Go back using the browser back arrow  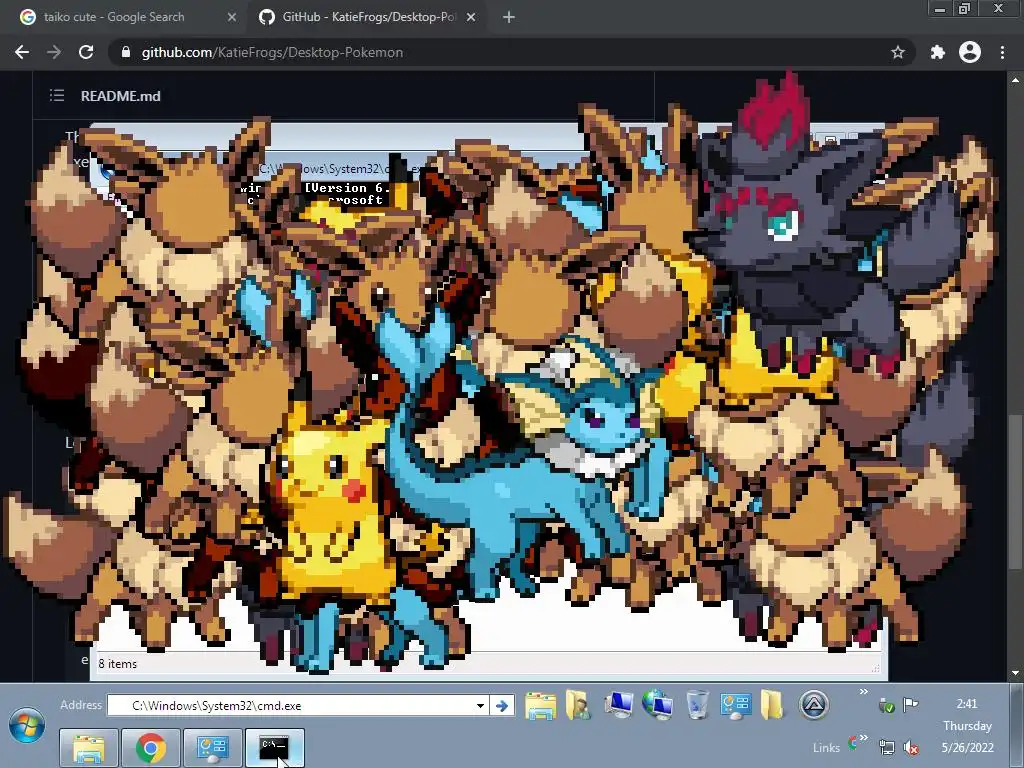22,52
